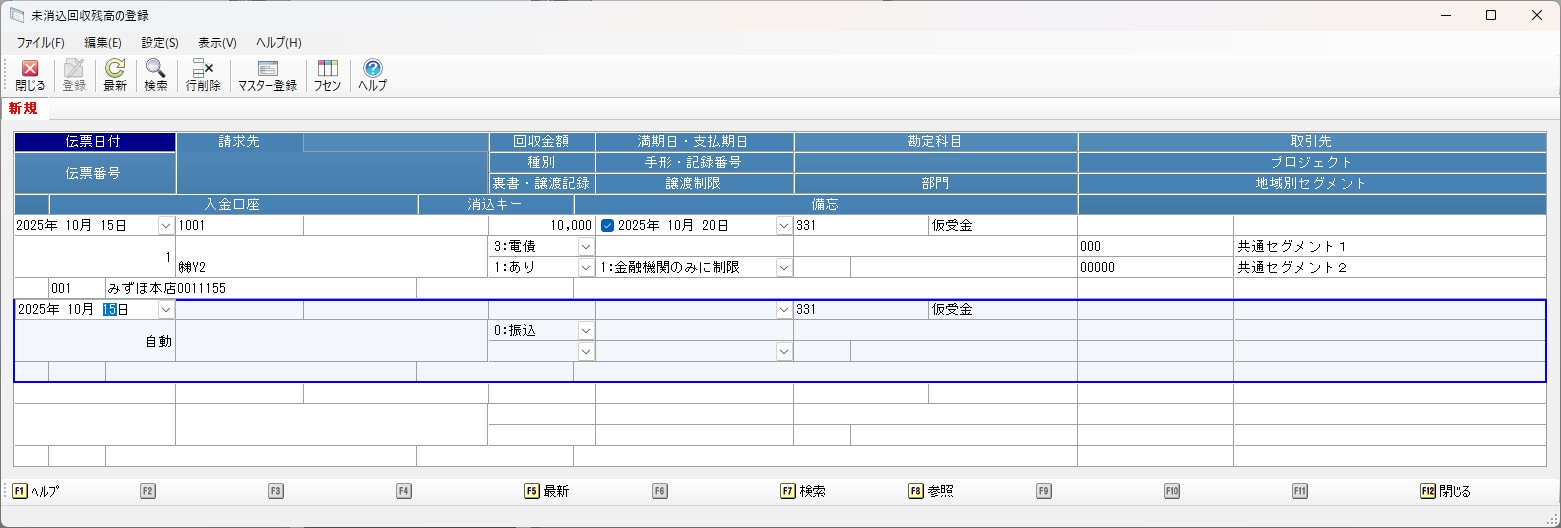Uncheck the 2025年 10月 20日 due date checkbox
Image resolution: width=1561 pixels, height=528 pixels.
click(607, 226)
